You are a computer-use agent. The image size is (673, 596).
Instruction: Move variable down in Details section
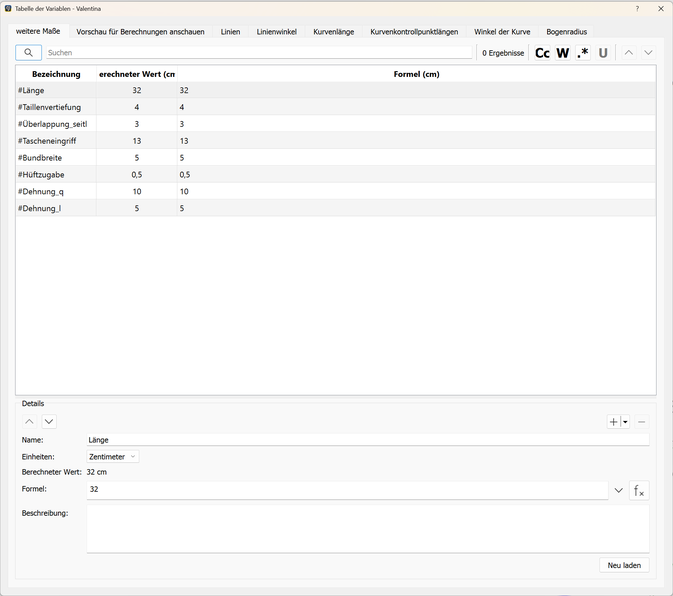coord(49,421)
